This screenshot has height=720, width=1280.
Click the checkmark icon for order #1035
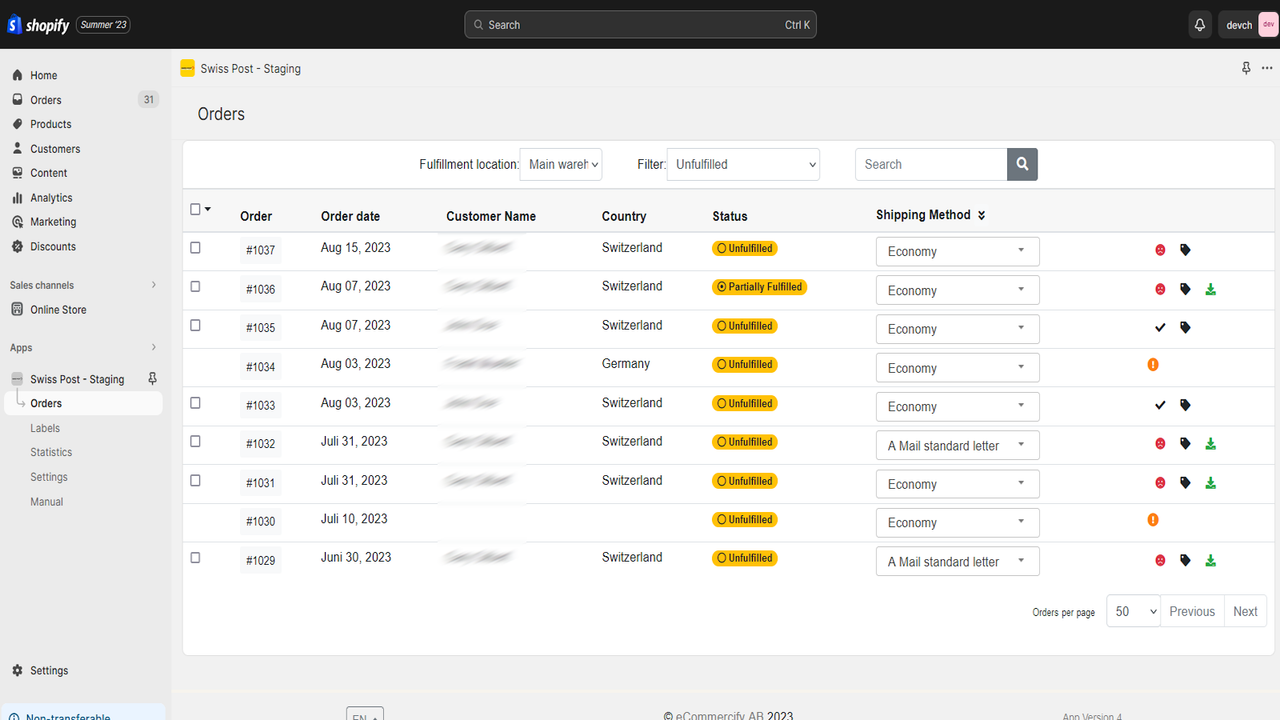tap(1160, 327)
